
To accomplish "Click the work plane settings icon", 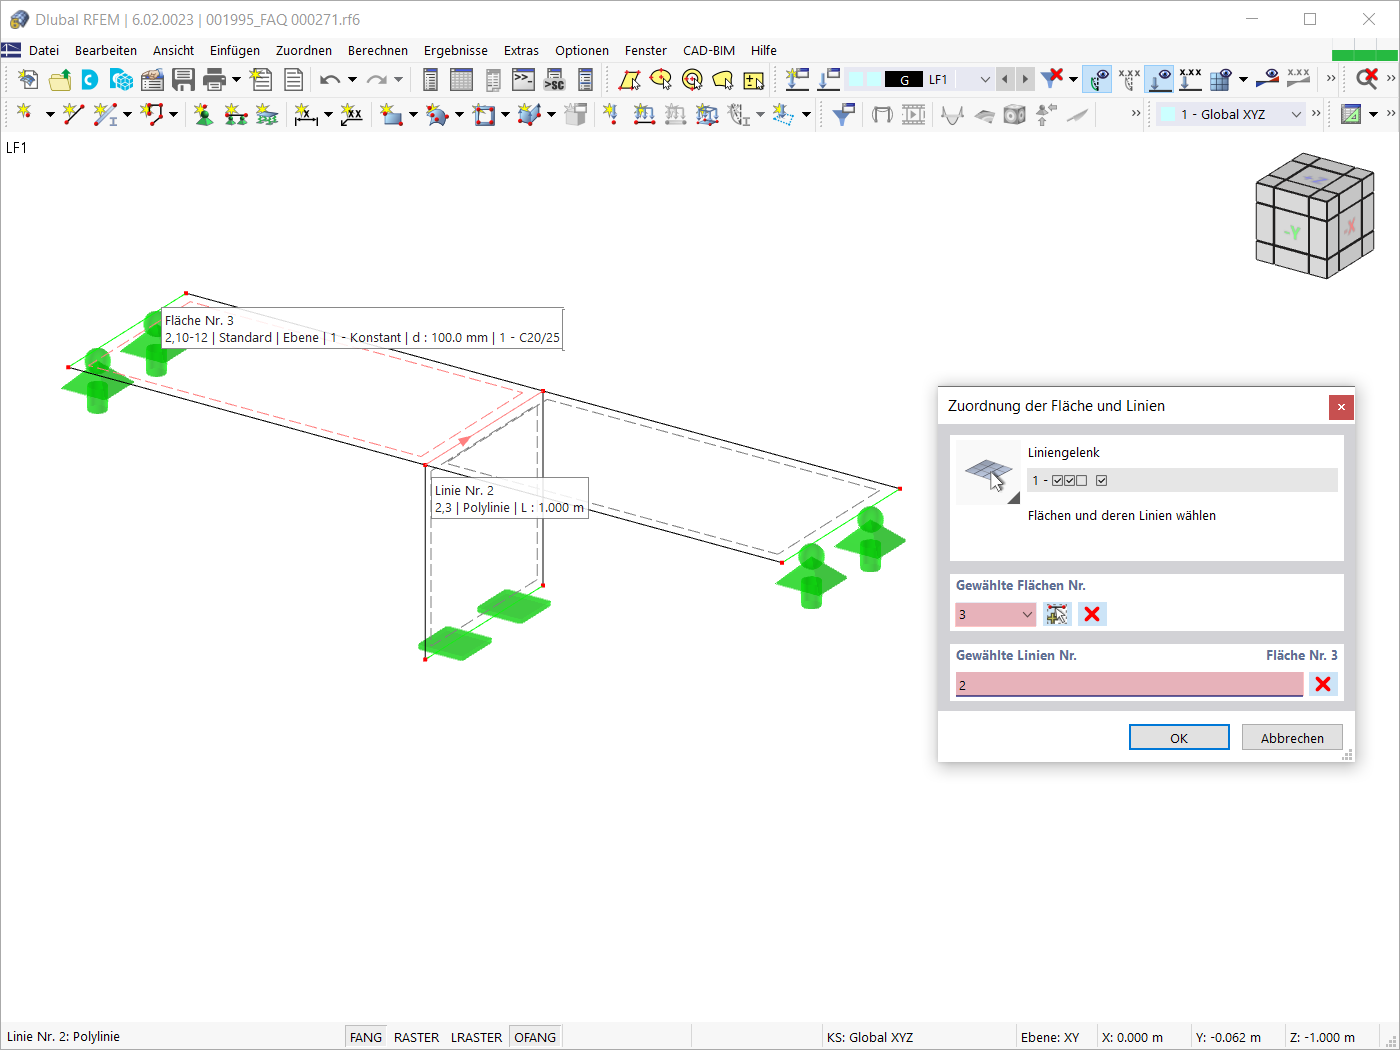I will tap(1351, 114).
